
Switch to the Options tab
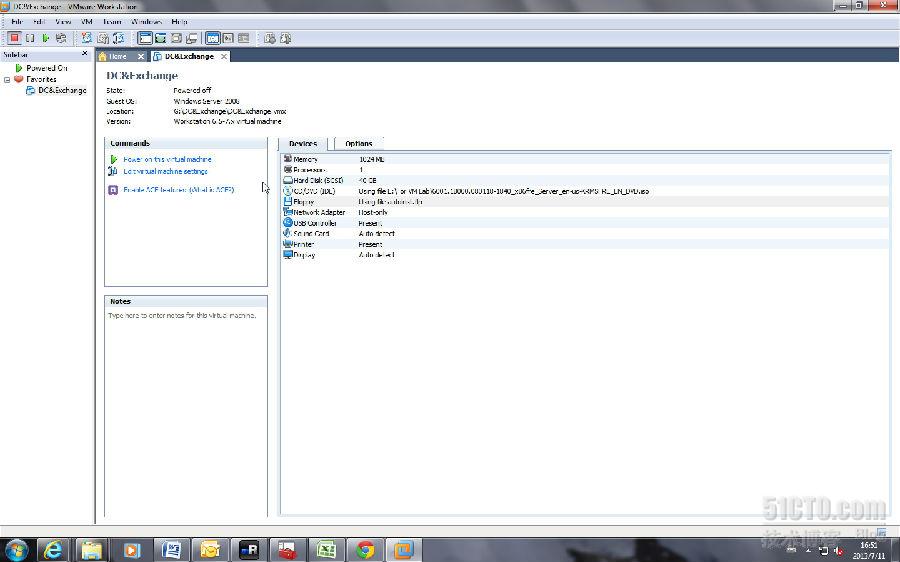[x=359, y=144]
